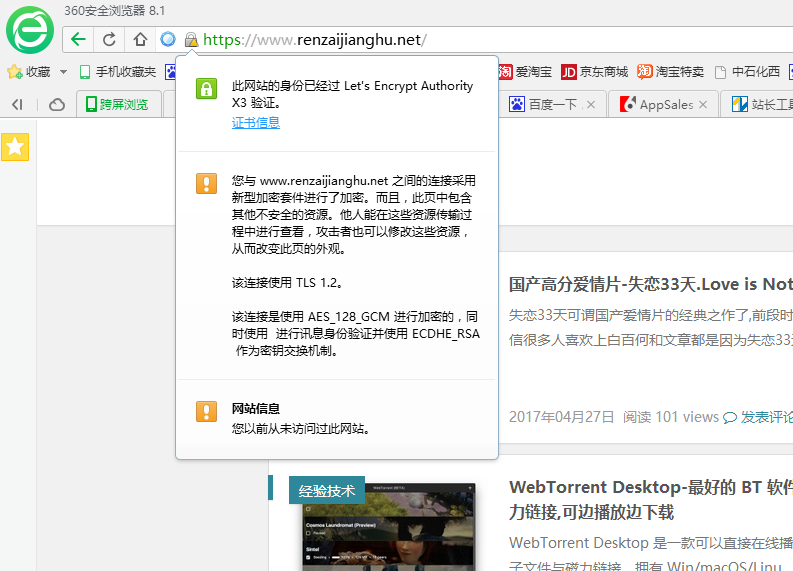This screenshot has width=793, height=571.
Task: Click the text 您以前从未访问过此网站。
Action: 301,429
